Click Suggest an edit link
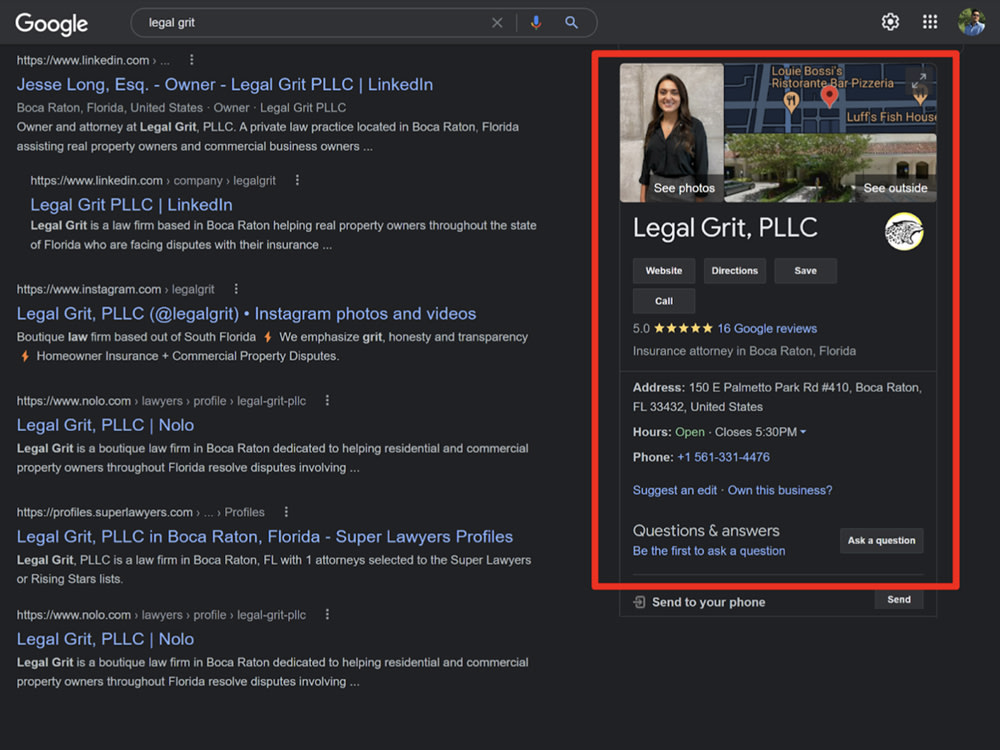Viewport: 1000px width, 750px height. (675, 490)
